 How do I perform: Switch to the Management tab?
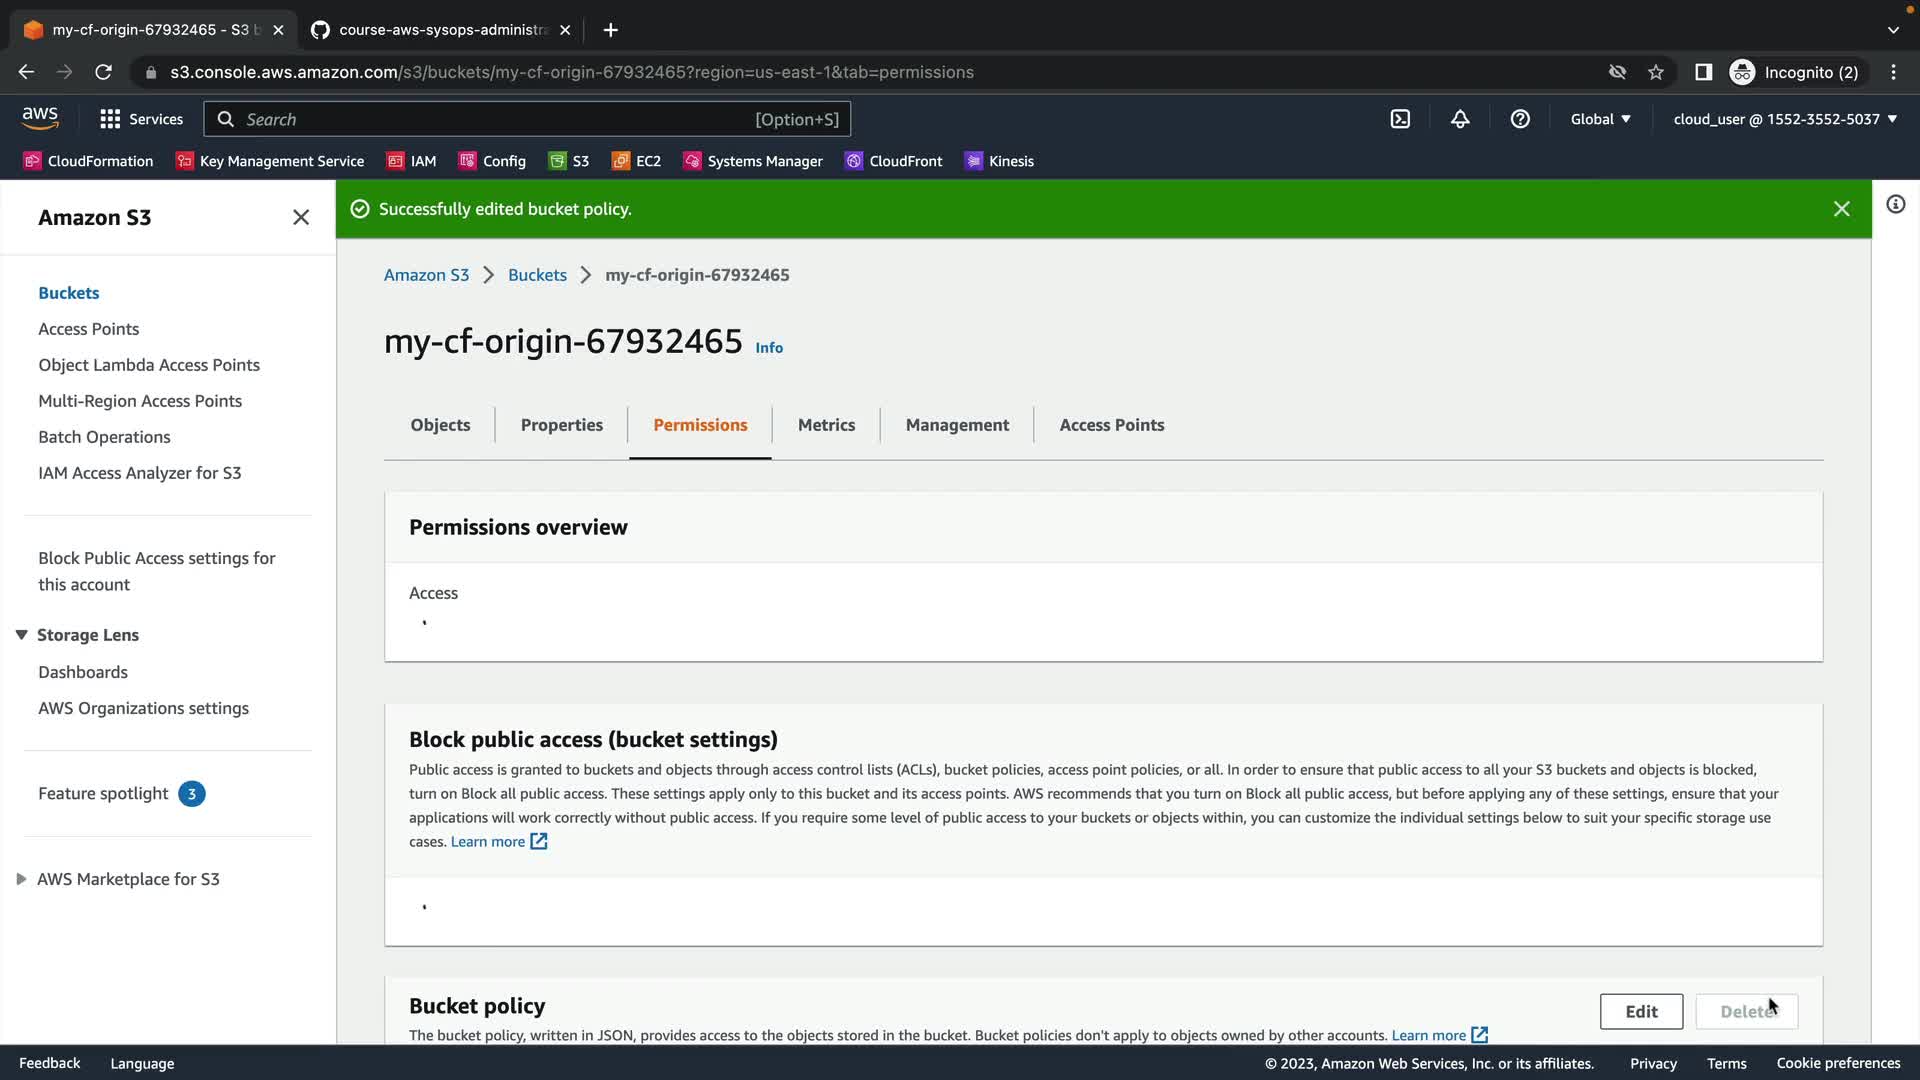(x=957, y=425)
